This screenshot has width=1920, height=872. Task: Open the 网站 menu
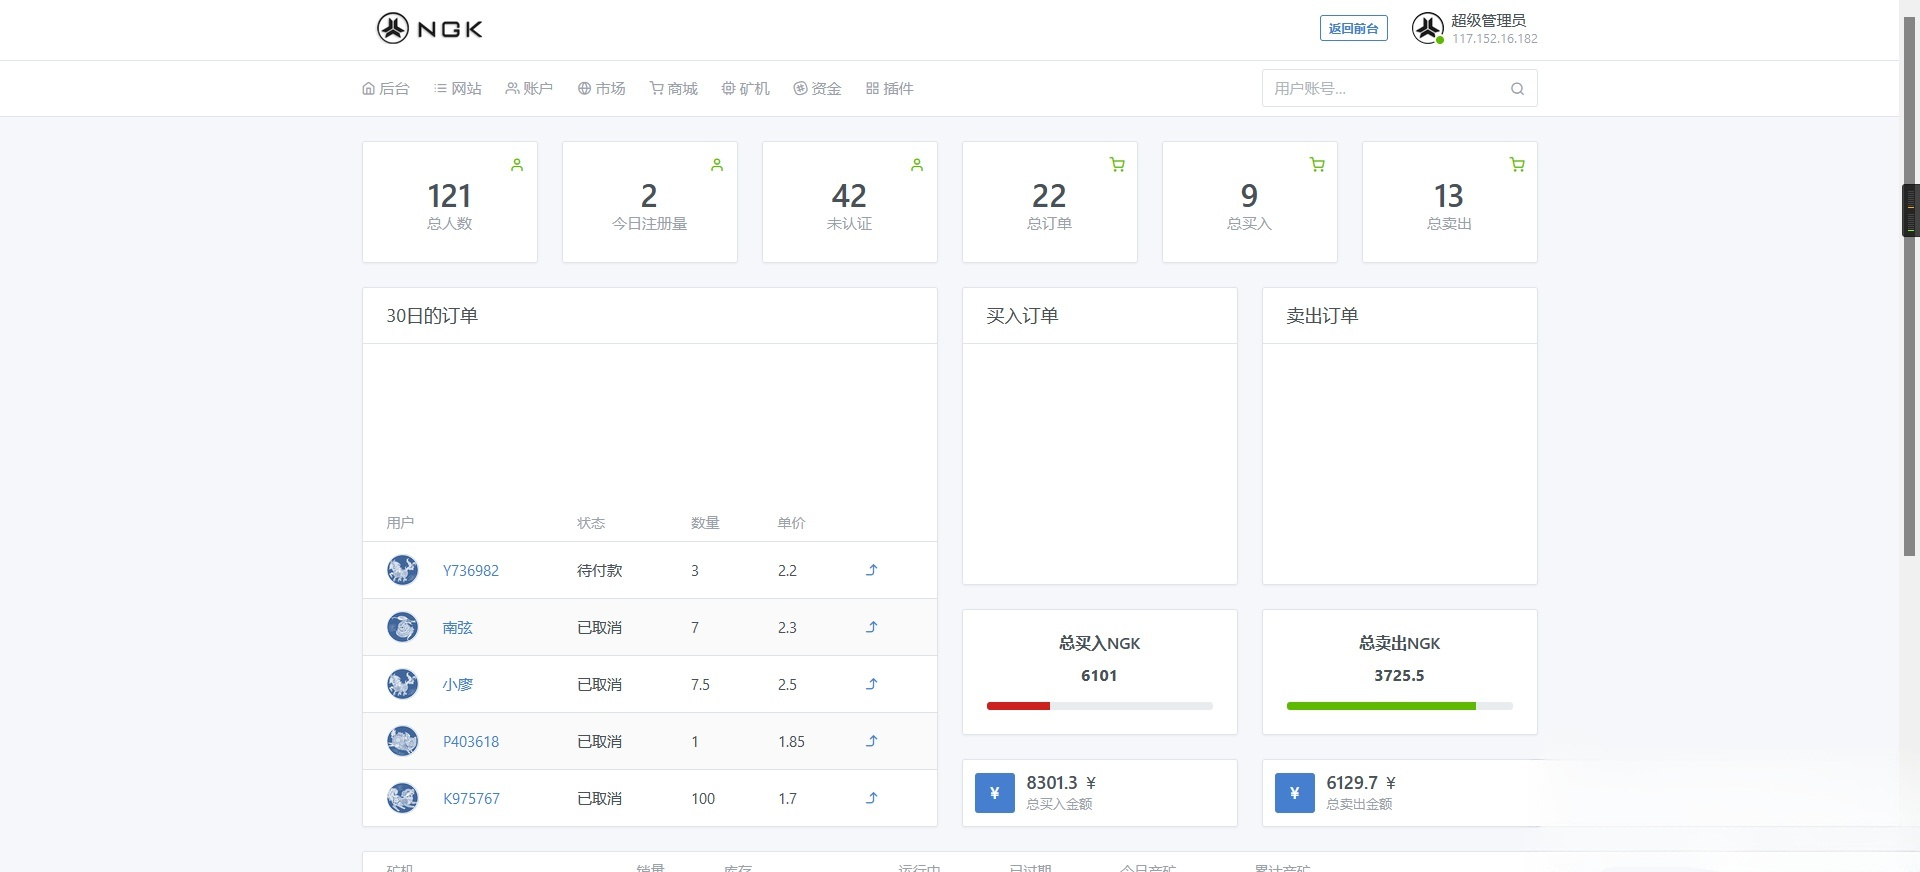(458, 89)
